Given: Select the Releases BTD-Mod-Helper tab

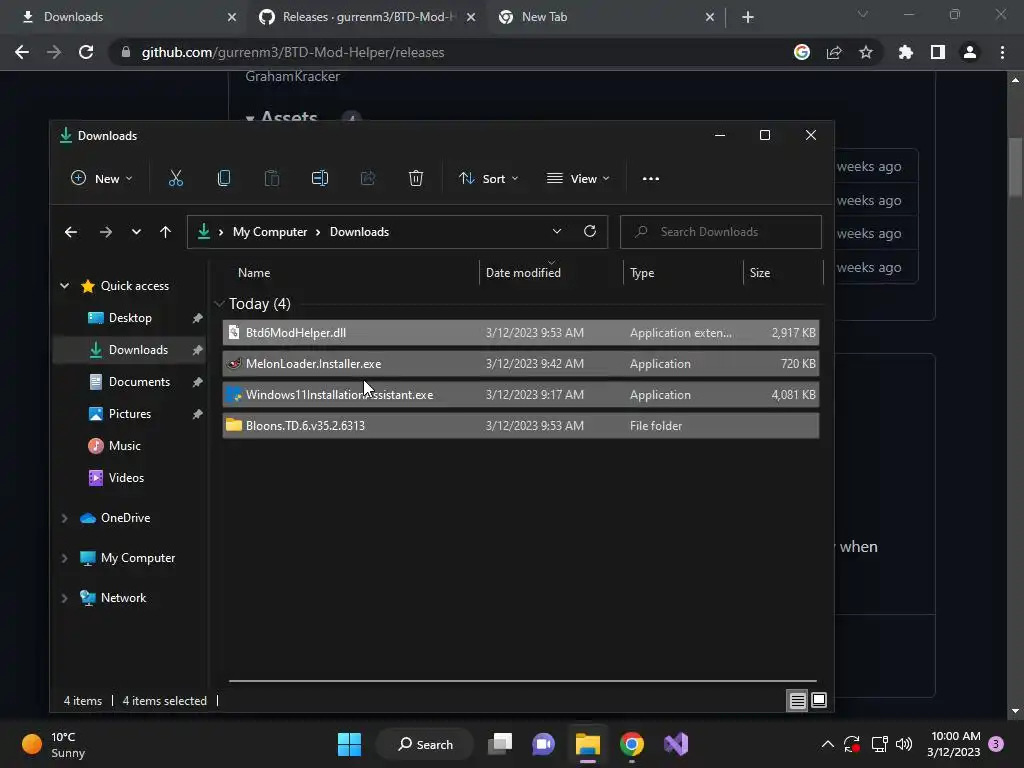Looking at the screenshot, I should (x=368, y=17).
